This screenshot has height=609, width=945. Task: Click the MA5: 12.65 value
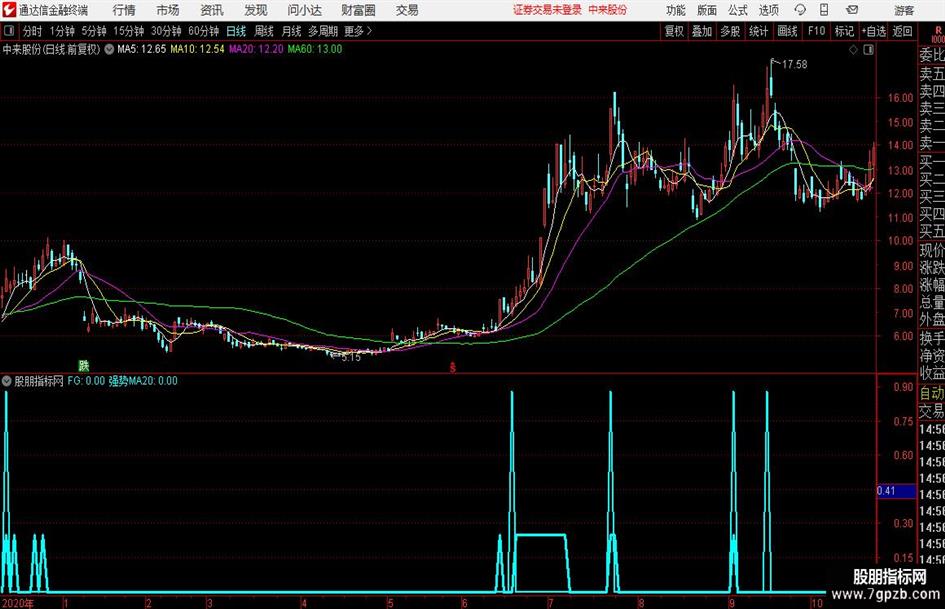coord(141,49)
